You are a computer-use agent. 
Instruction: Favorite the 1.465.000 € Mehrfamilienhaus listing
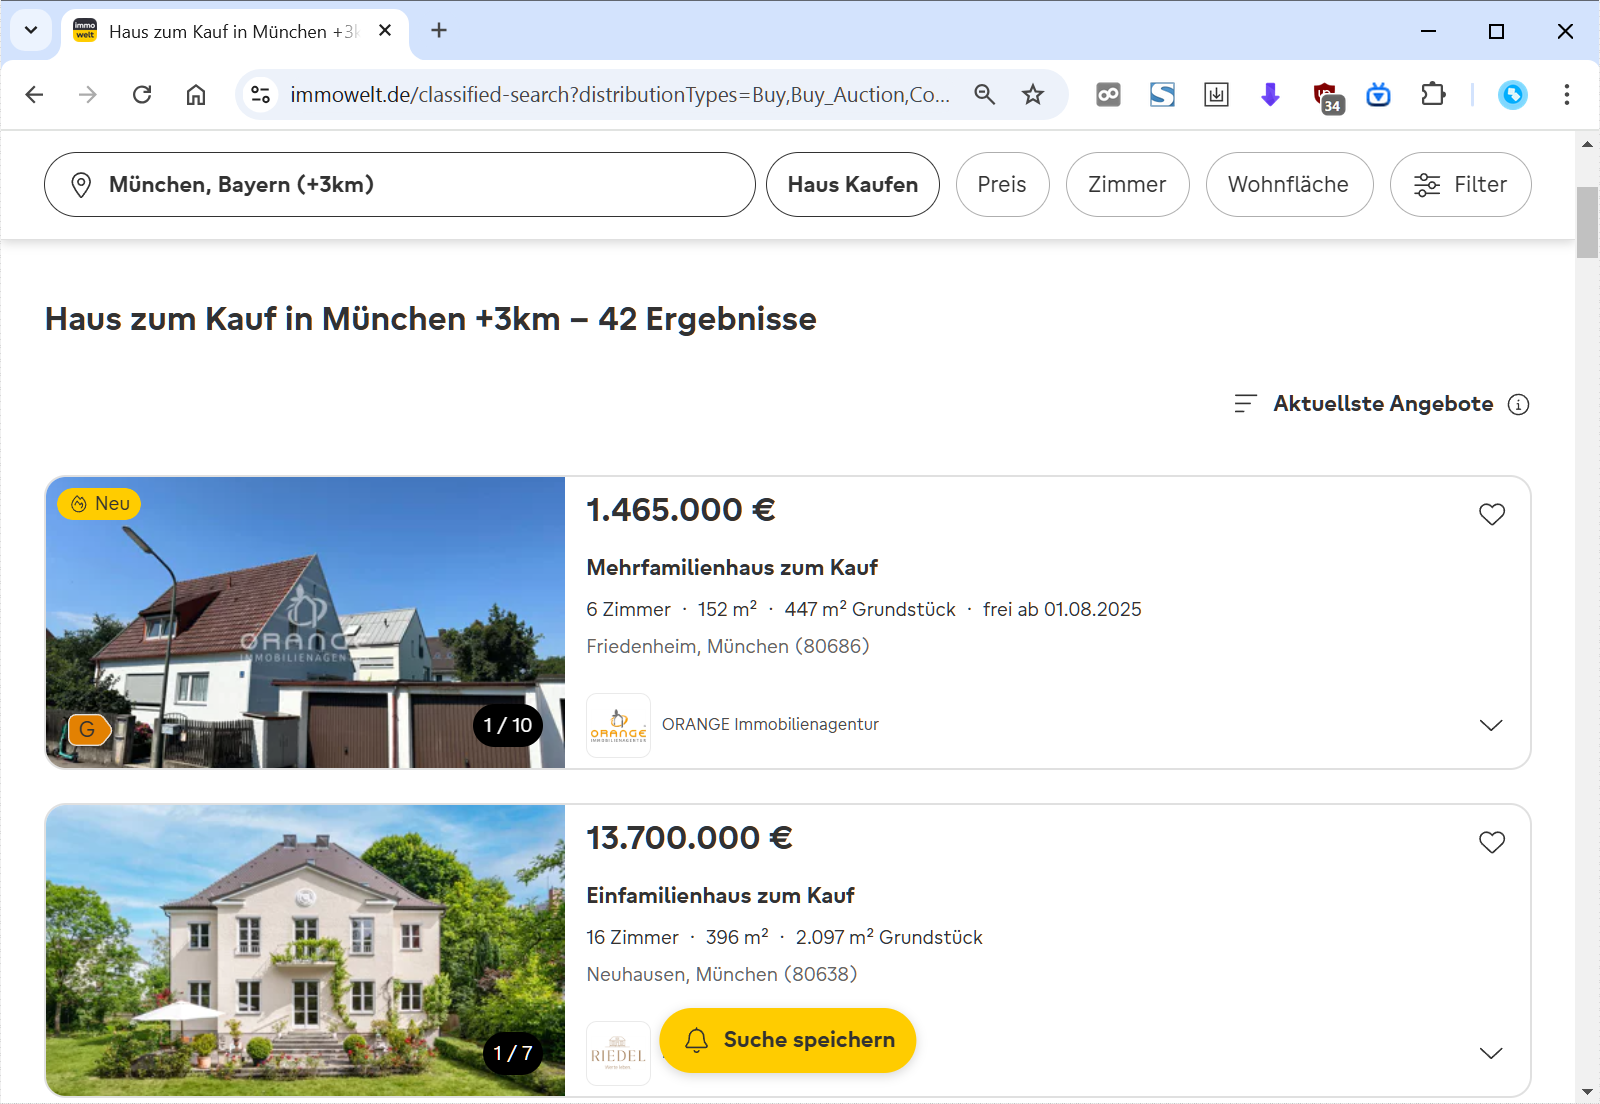1491,514
